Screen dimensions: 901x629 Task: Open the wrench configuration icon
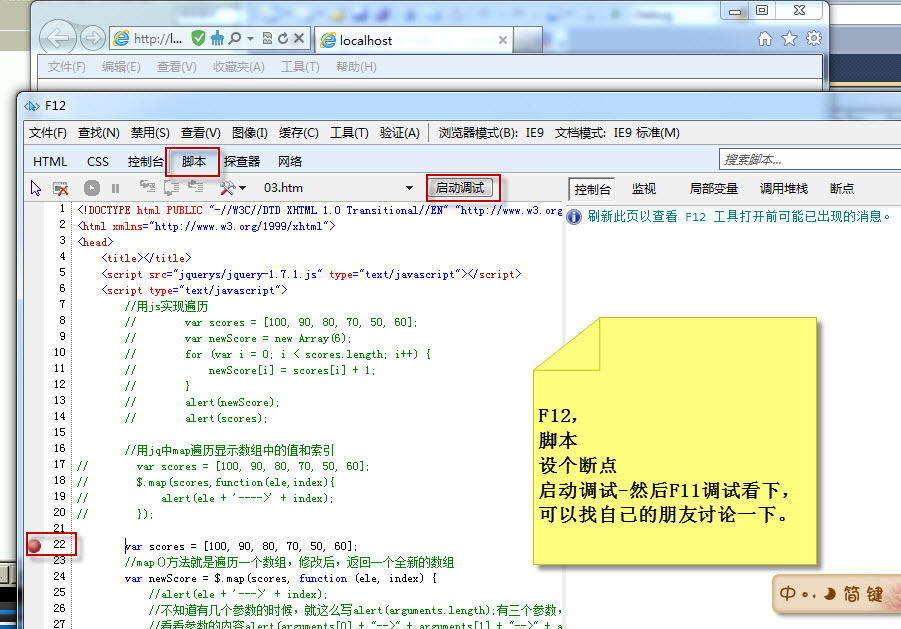point(227,187)
